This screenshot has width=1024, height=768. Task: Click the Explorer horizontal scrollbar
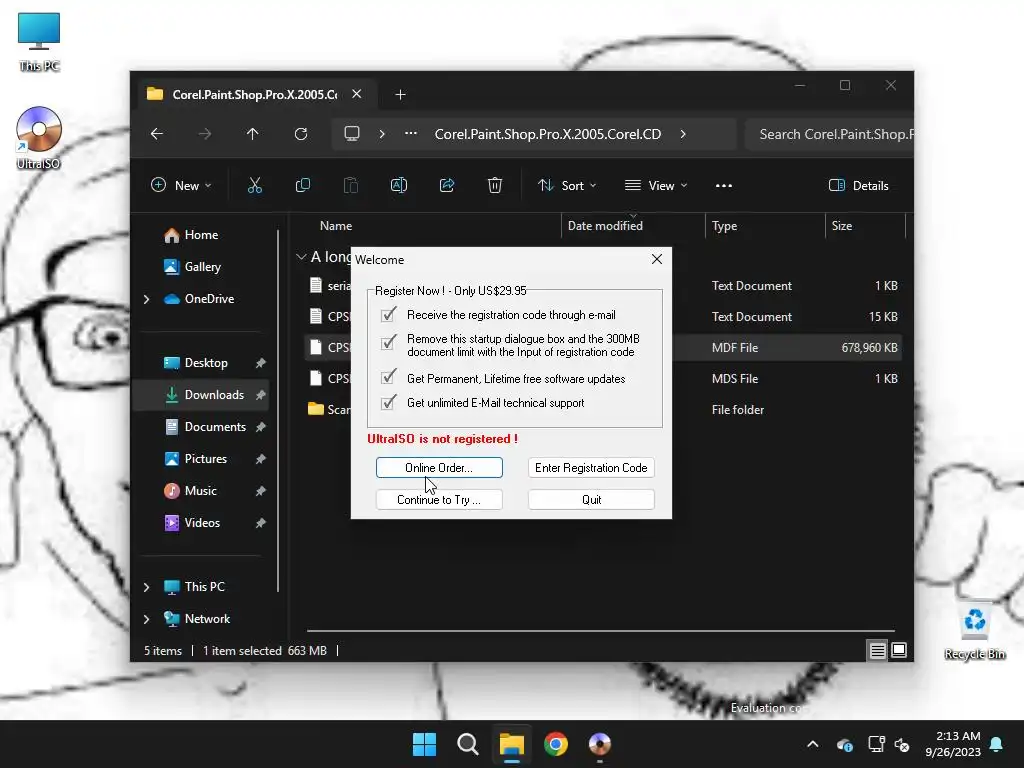(600, 631)
